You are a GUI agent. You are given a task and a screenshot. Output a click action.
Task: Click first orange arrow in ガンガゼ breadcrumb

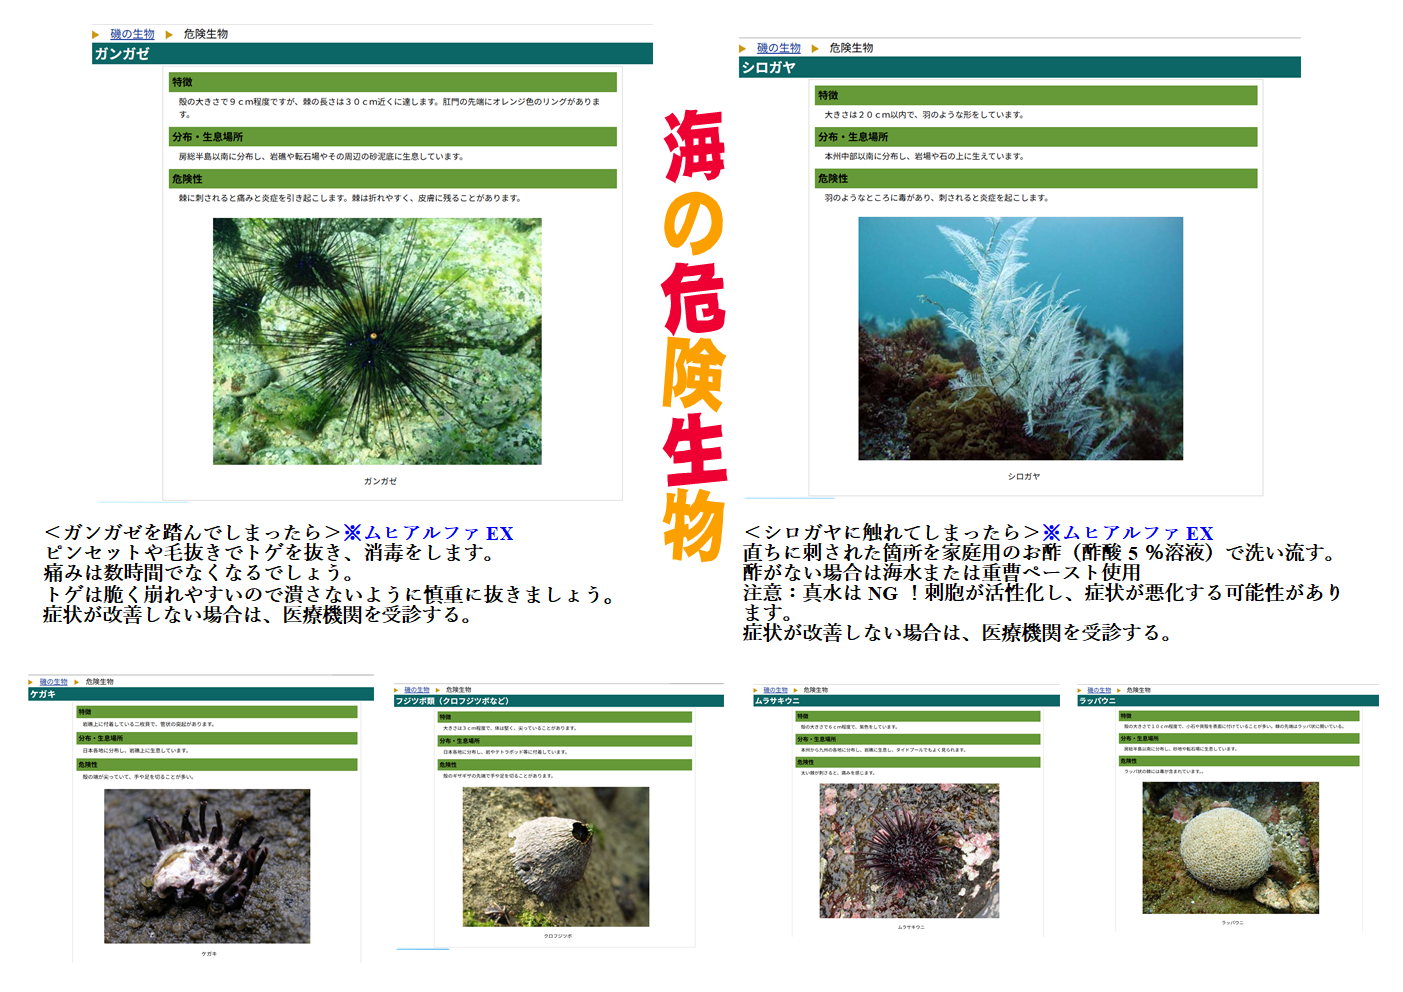96,35
